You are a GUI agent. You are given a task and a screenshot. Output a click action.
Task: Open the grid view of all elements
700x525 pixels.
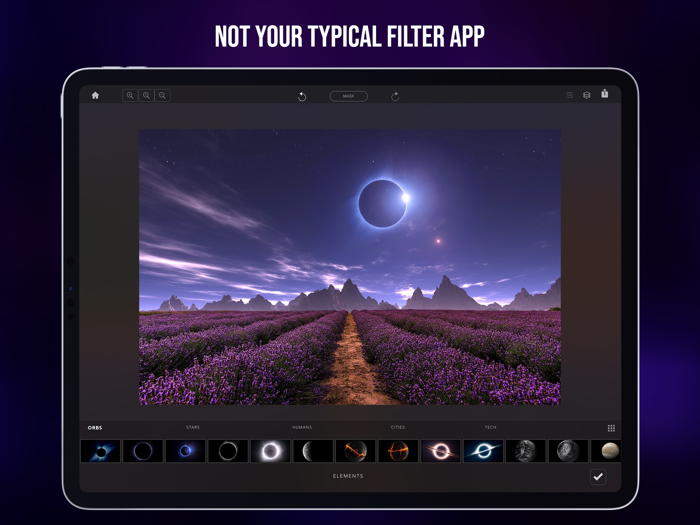611,428
